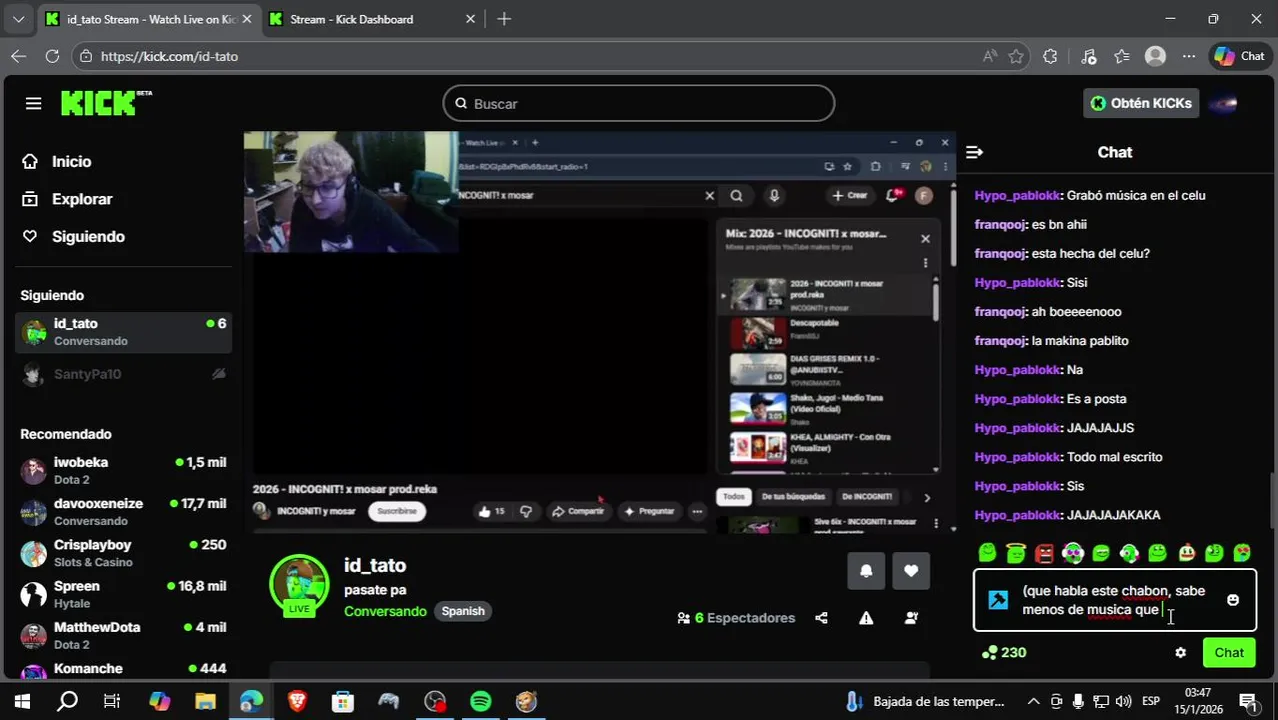
Task: Open the moderator user-key icon
Action: click(911, 618)
